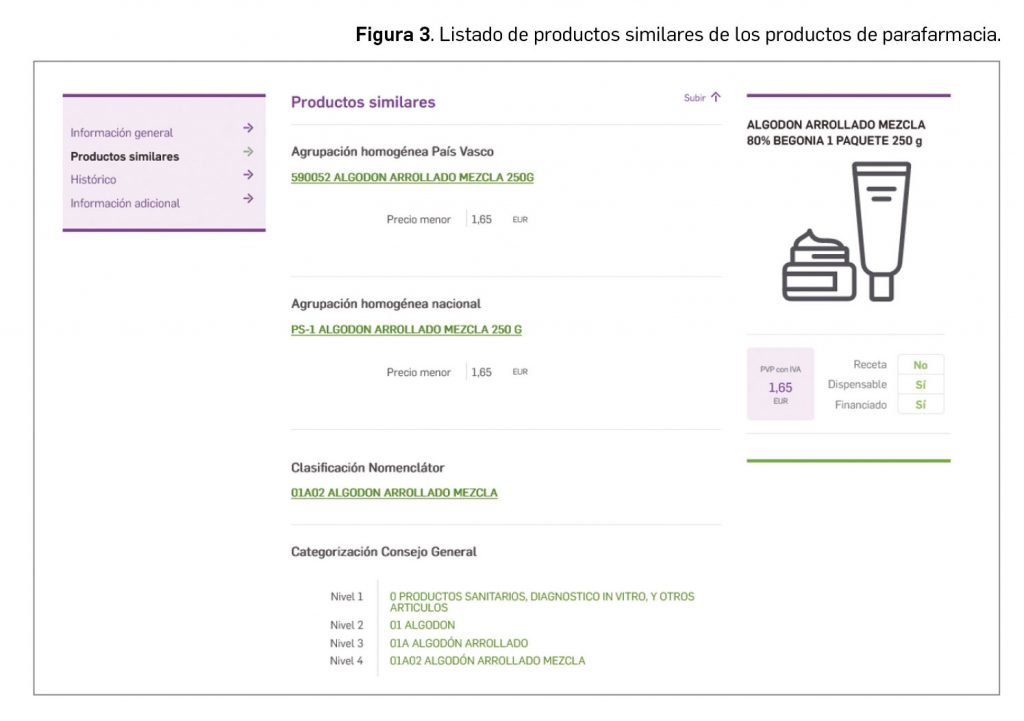Open link 590052 ALGODON ARROLLADO MEZCLA 250G
This screenshot has width=1024, height=721.
(x=412, y=178)
